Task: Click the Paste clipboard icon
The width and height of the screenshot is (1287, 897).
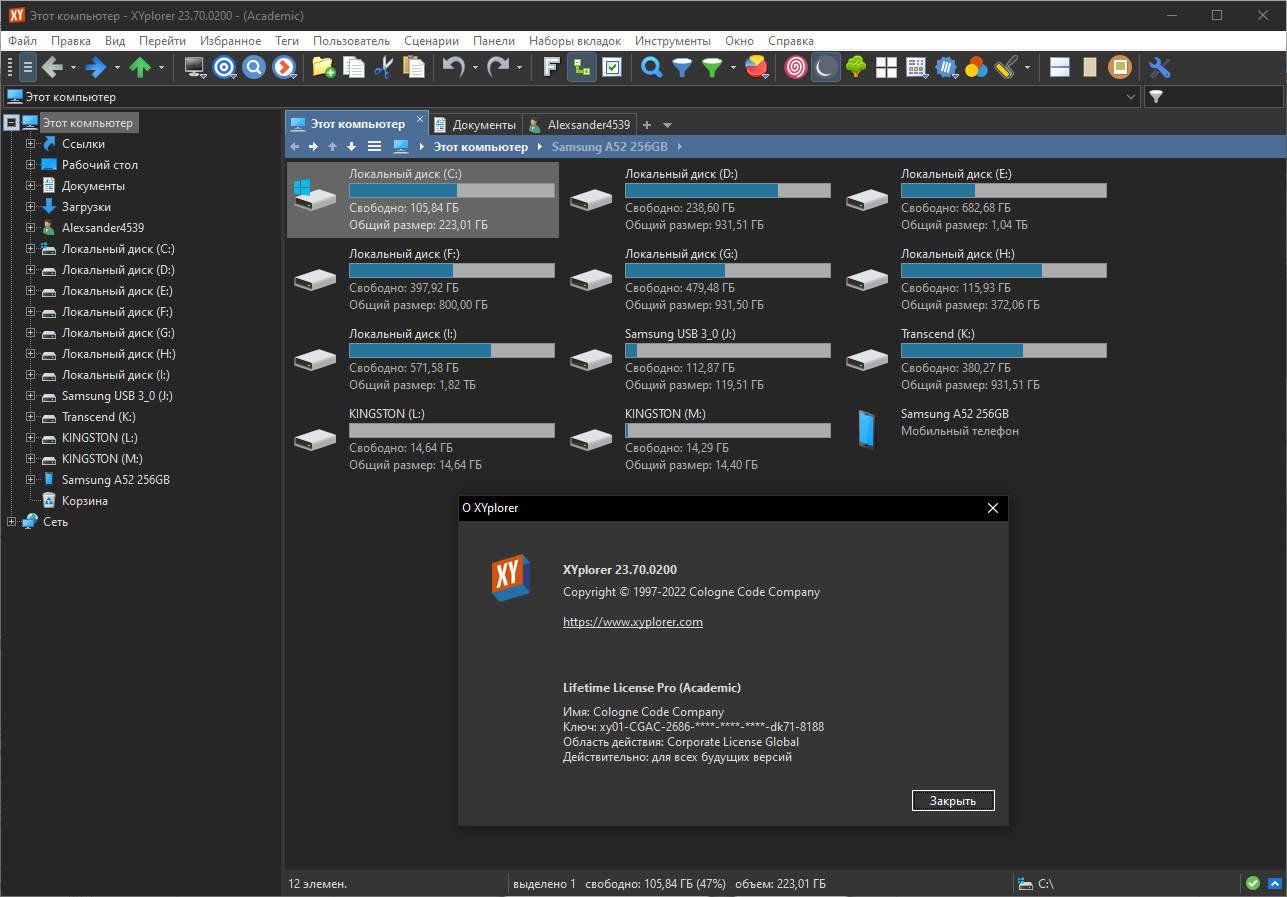Action: [x=413, y=68]
